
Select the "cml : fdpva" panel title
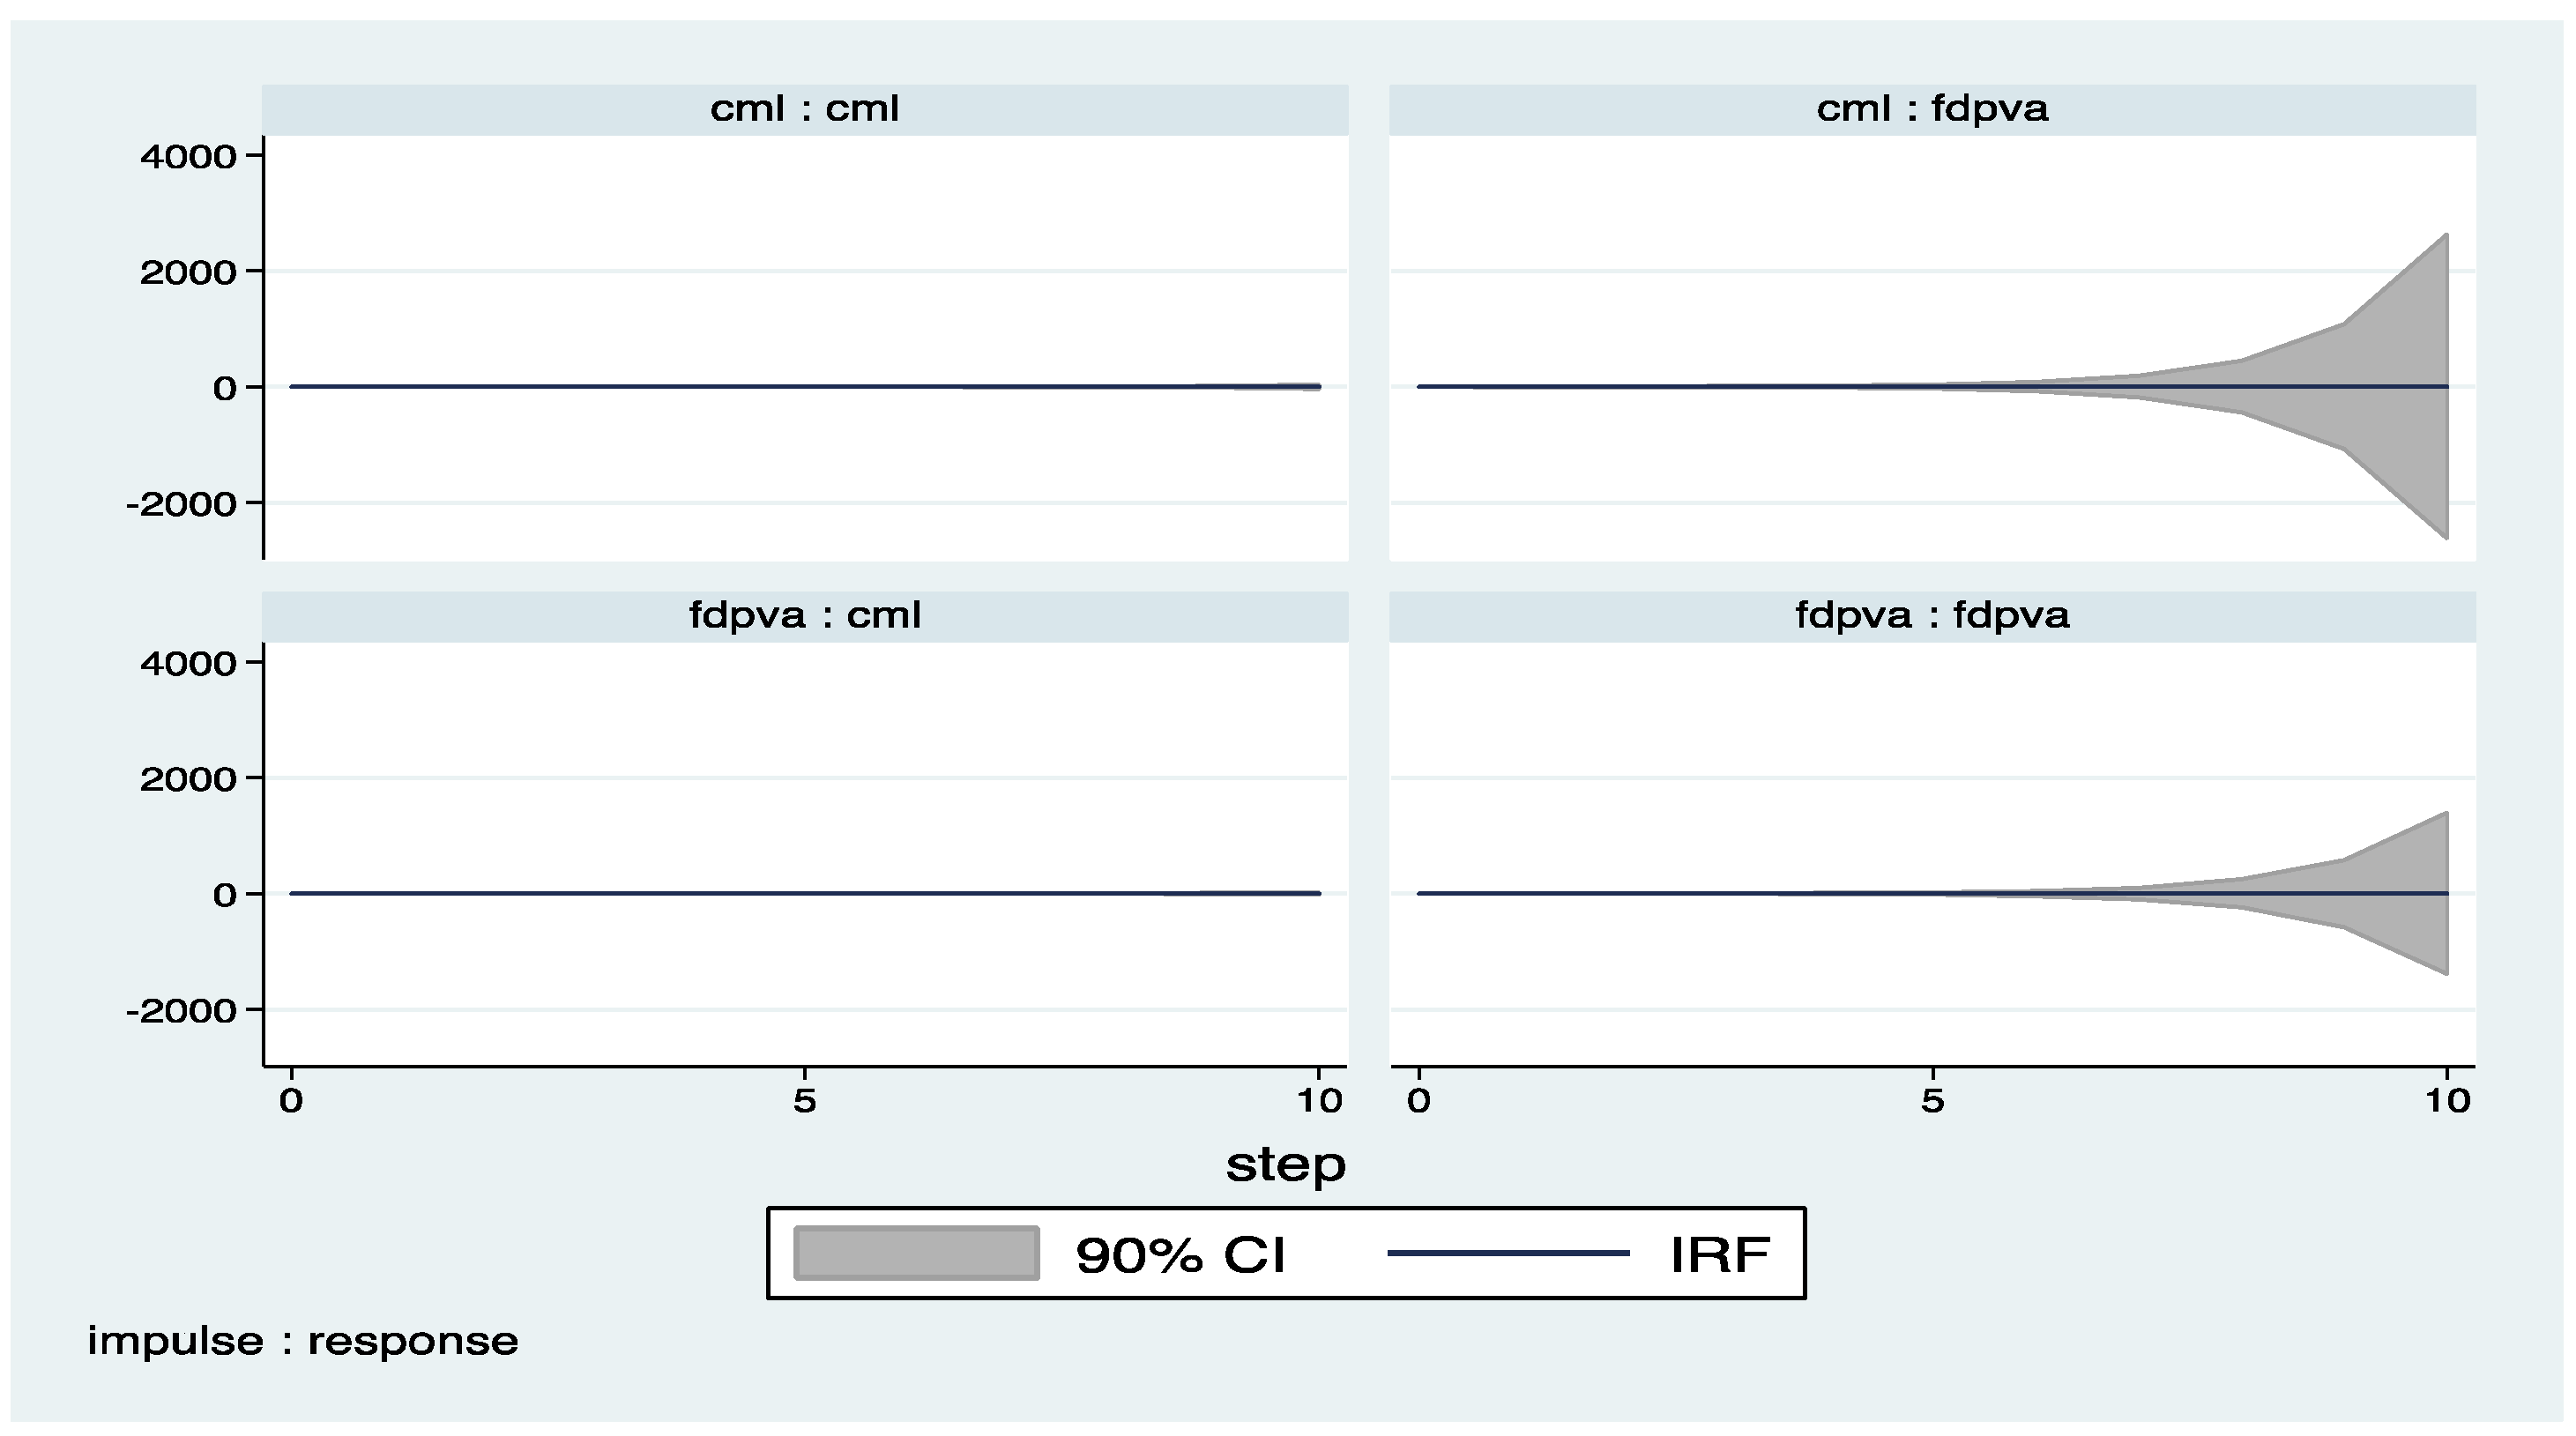tap(1932, 109)
